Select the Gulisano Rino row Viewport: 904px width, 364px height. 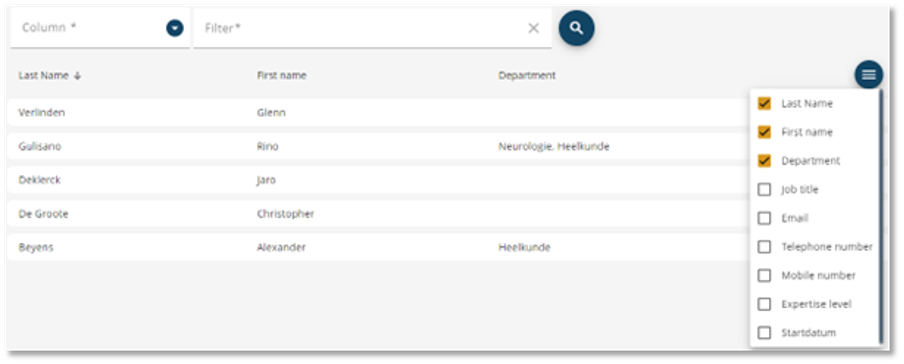click(x=378, y=147)
